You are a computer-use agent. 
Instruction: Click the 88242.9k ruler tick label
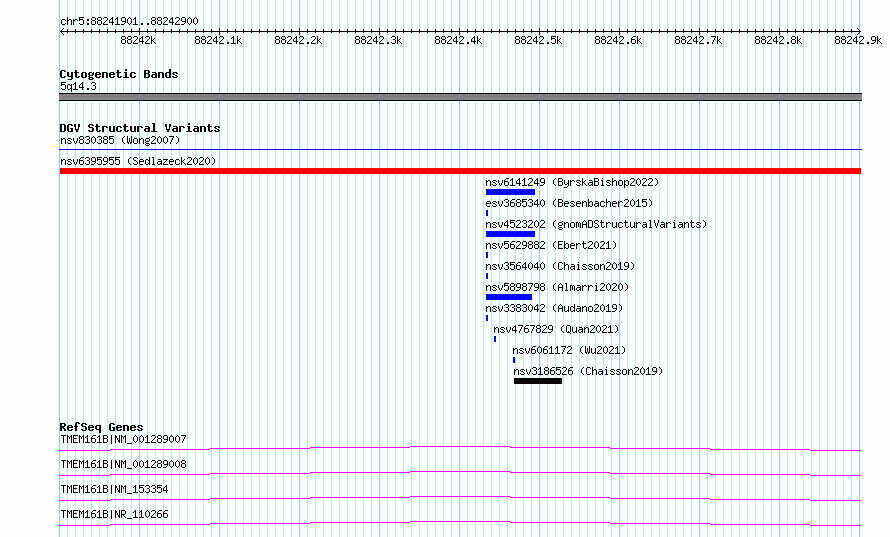[858, 40]
